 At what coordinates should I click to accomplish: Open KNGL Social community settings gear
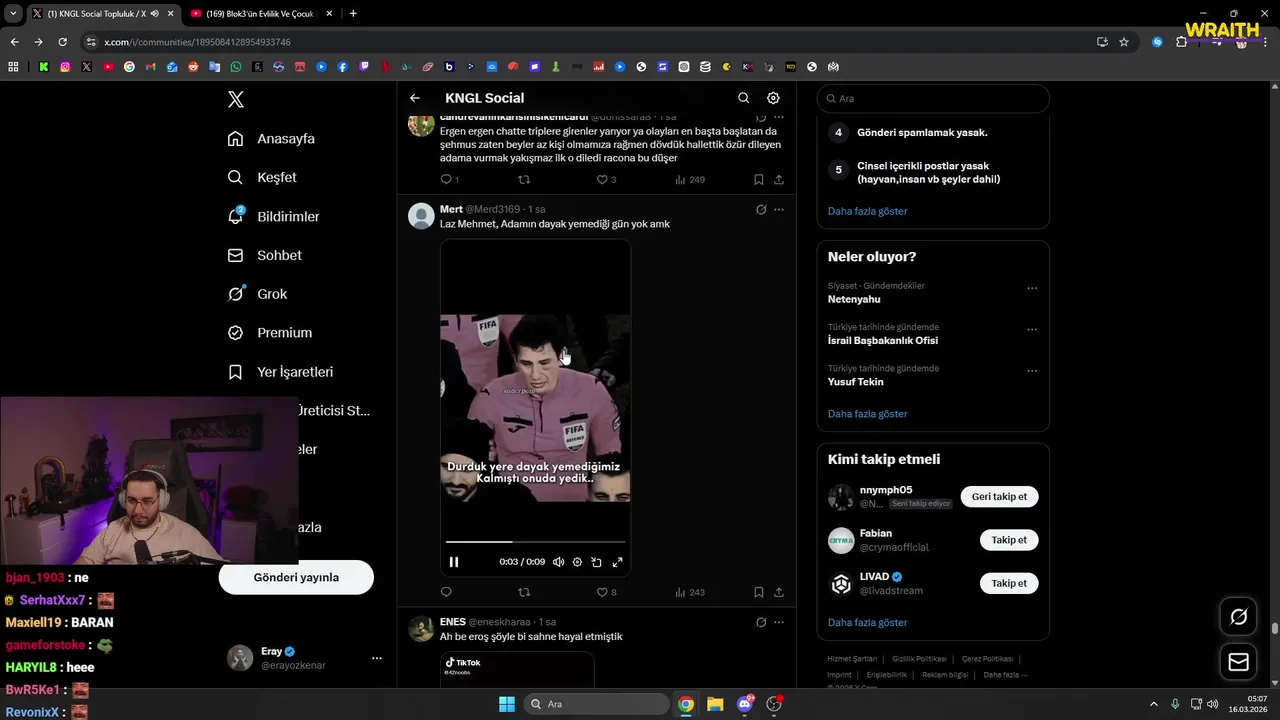pos(773,98)
